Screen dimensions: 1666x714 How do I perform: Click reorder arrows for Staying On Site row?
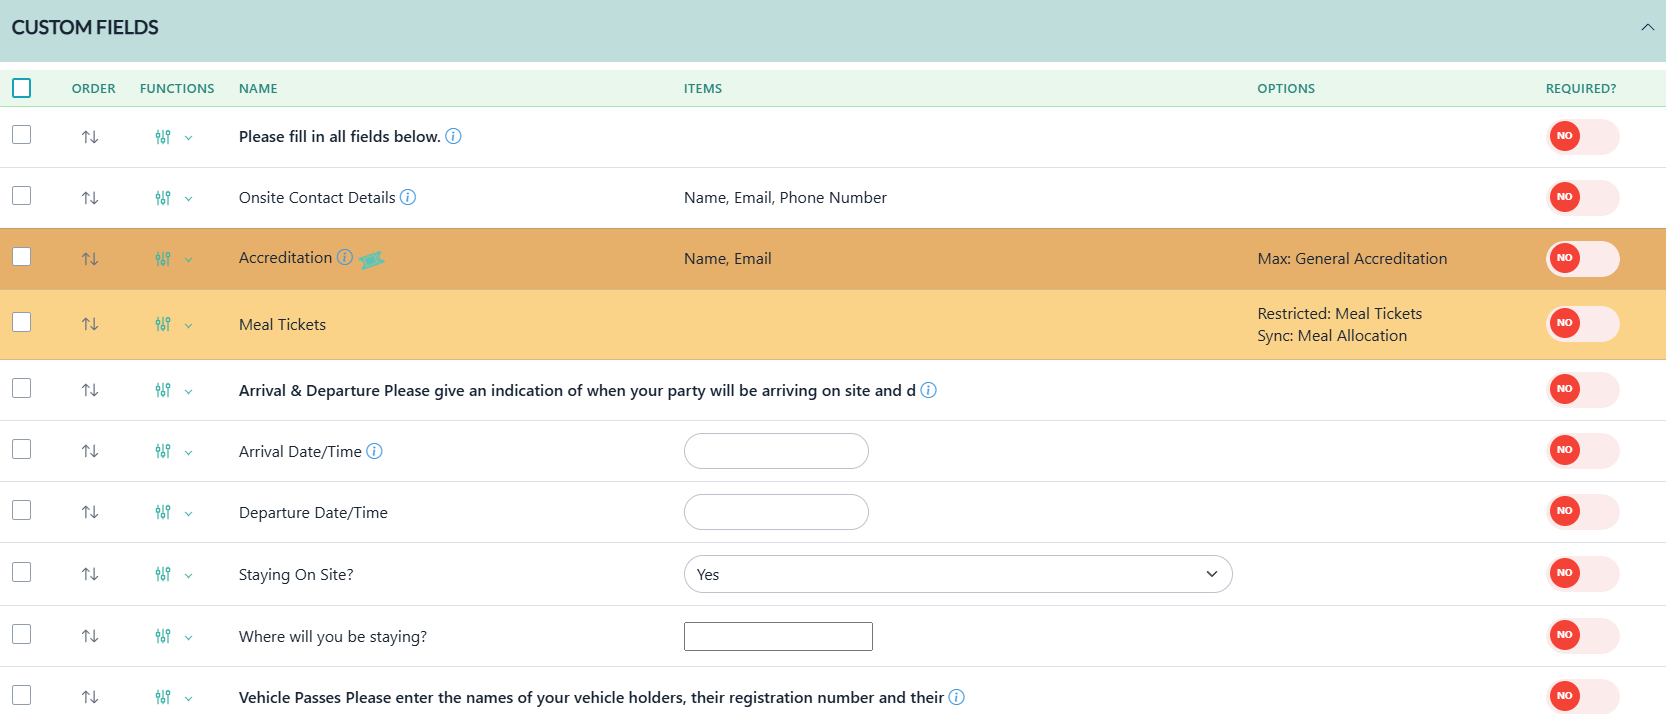click(x=90, y=574)
